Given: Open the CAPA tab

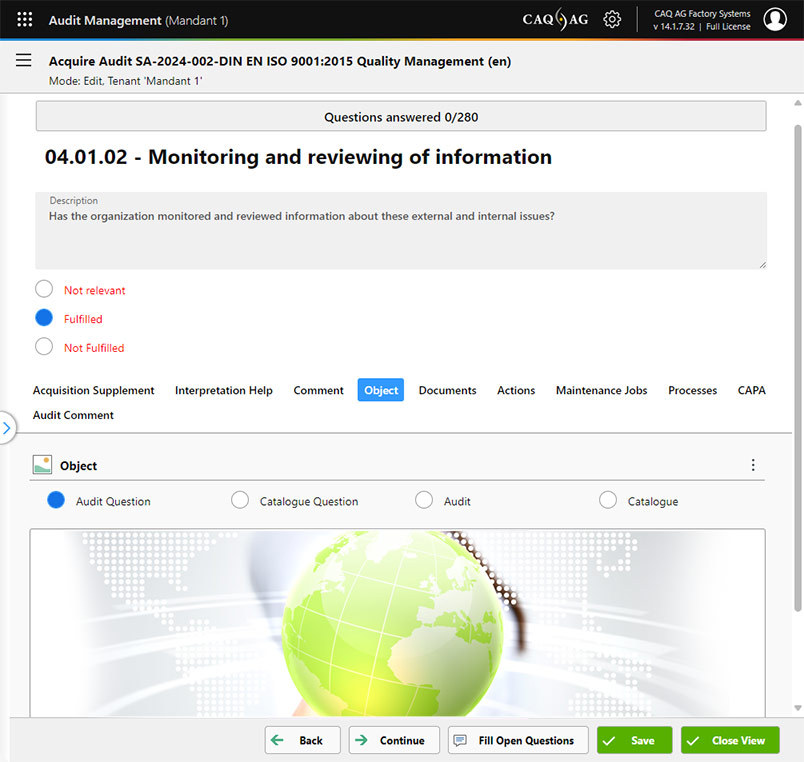Looking at the screenshot, I should pyautogui.click(x=751, y=390).
